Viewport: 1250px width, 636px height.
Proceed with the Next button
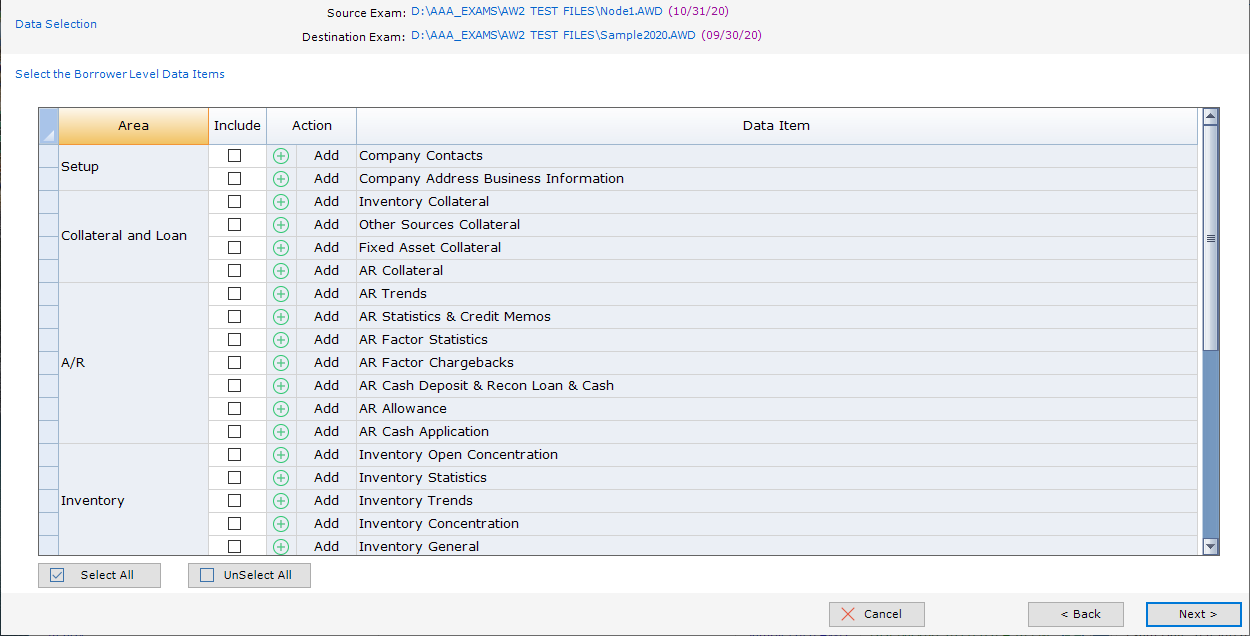(1193, 614)
